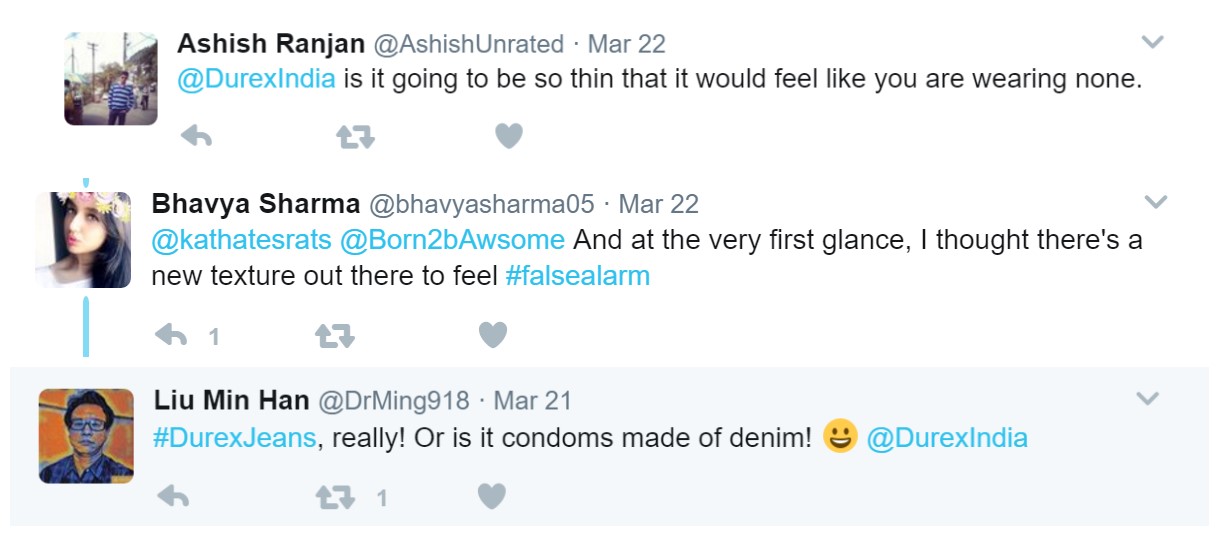Reply to Liu Min Han's tweet
The width and height of the screenshot is (1219, 536).
[173, 496]
